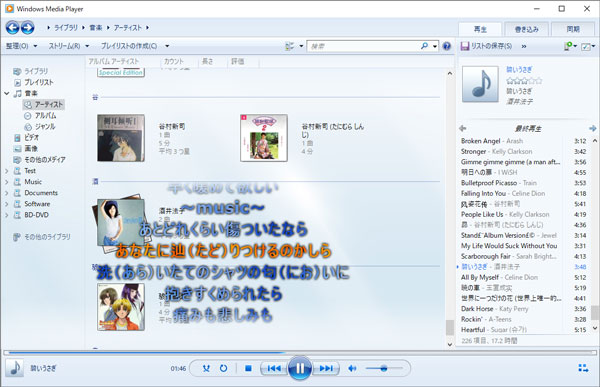Viewport: 600px width, 387px height.
Task: Open the clear list options icon
Action: pos(569,46)
